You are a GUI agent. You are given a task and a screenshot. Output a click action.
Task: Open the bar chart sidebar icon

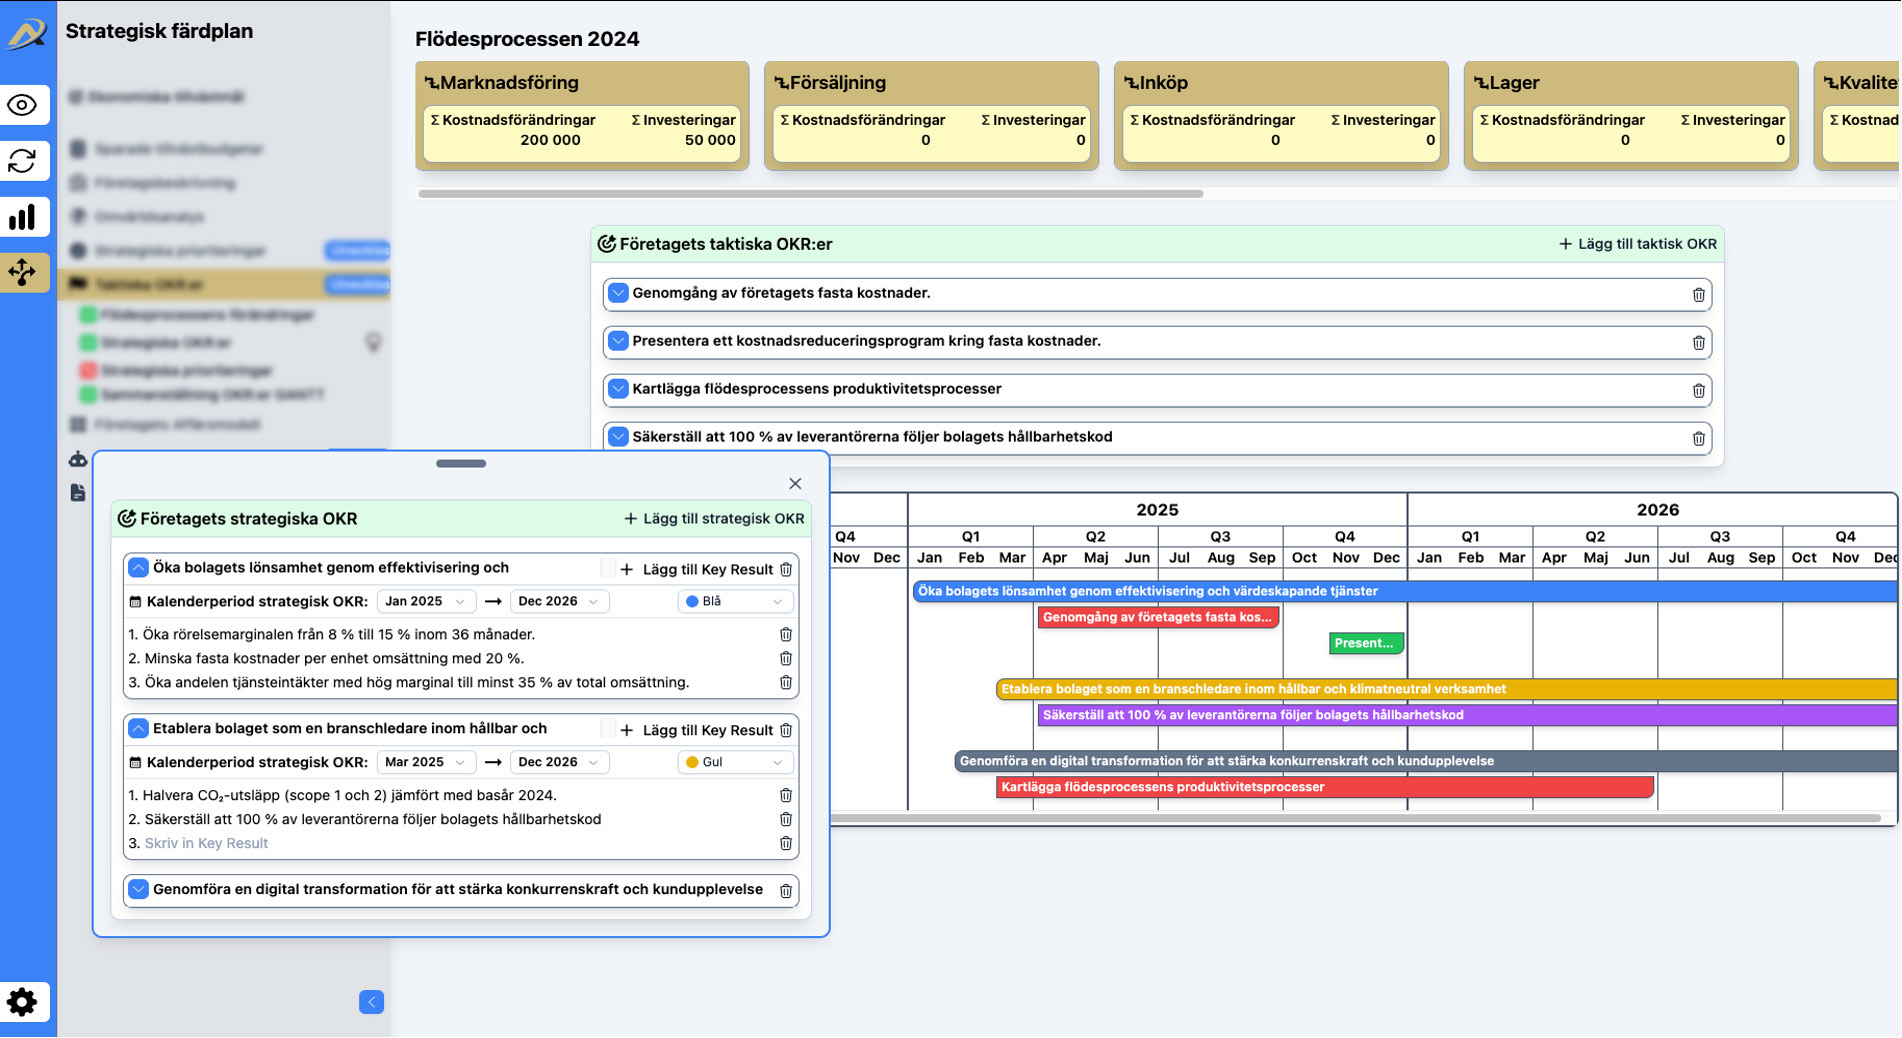(23, 217)
